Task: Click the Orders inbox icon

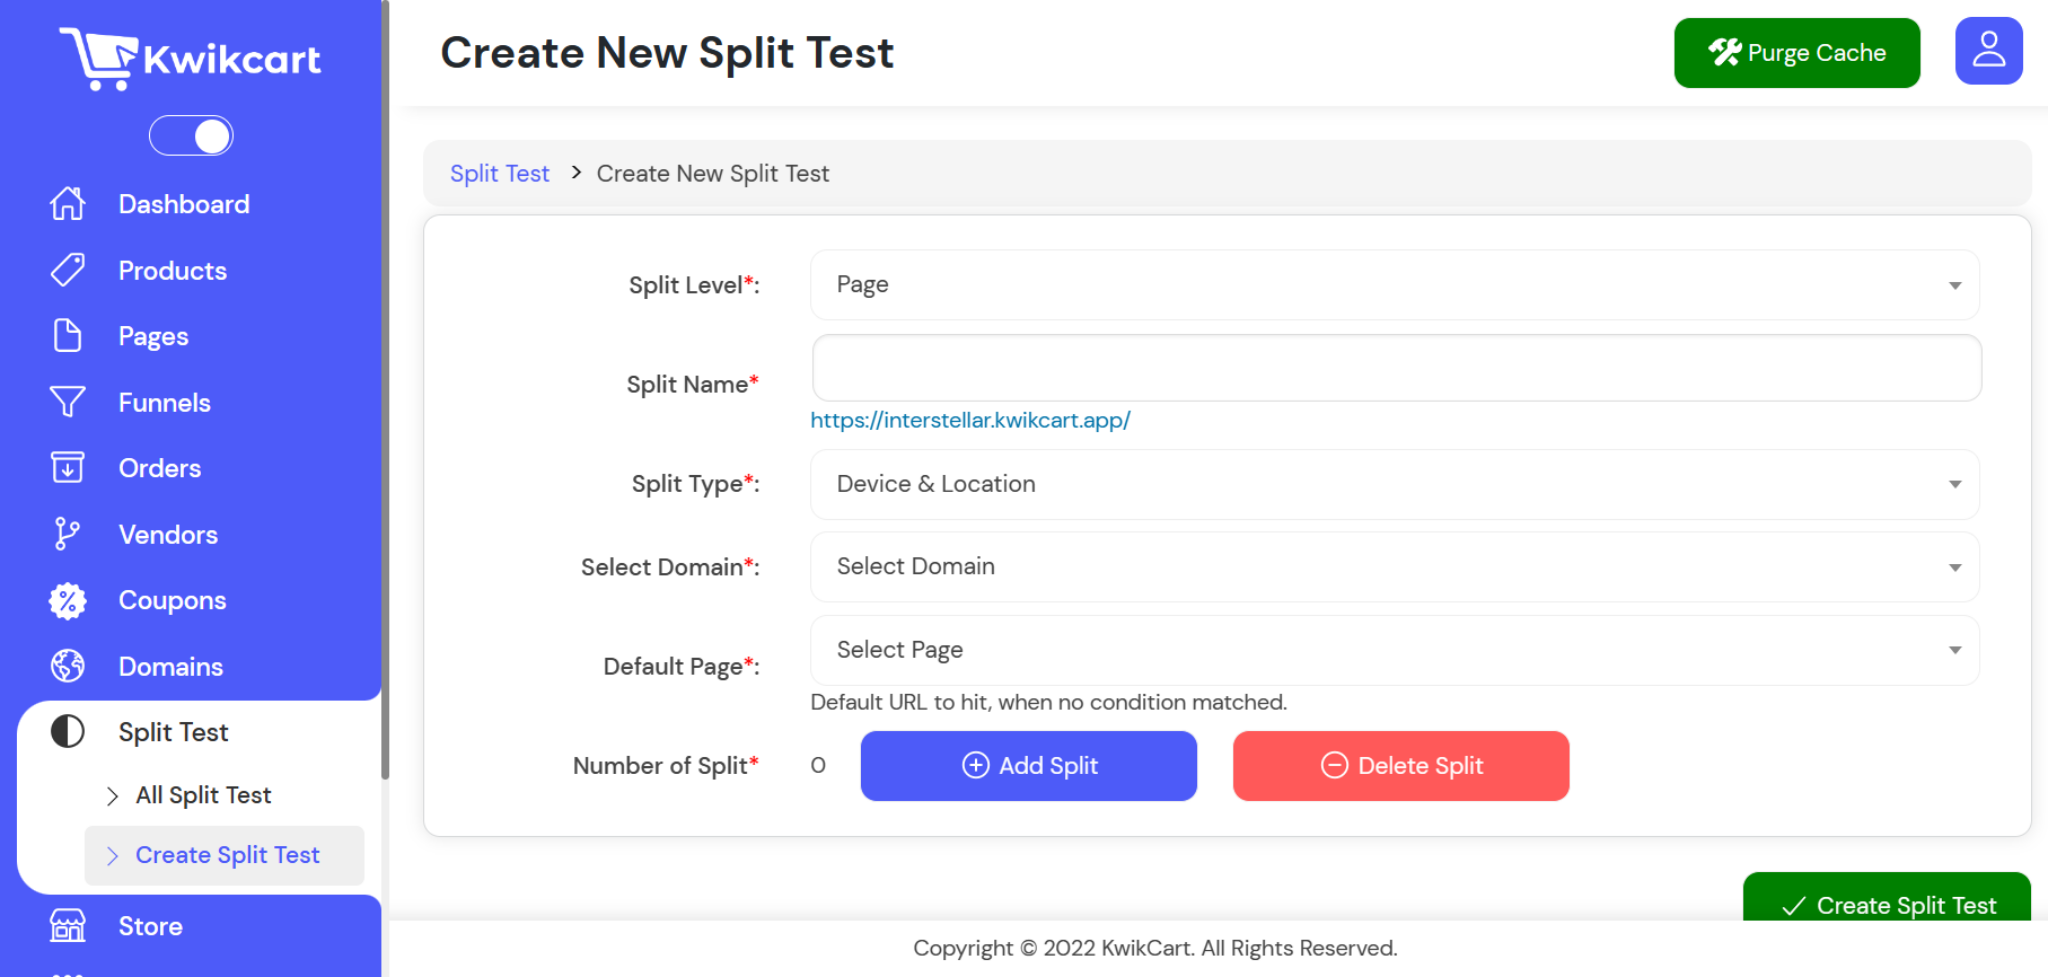Action: 67,468
